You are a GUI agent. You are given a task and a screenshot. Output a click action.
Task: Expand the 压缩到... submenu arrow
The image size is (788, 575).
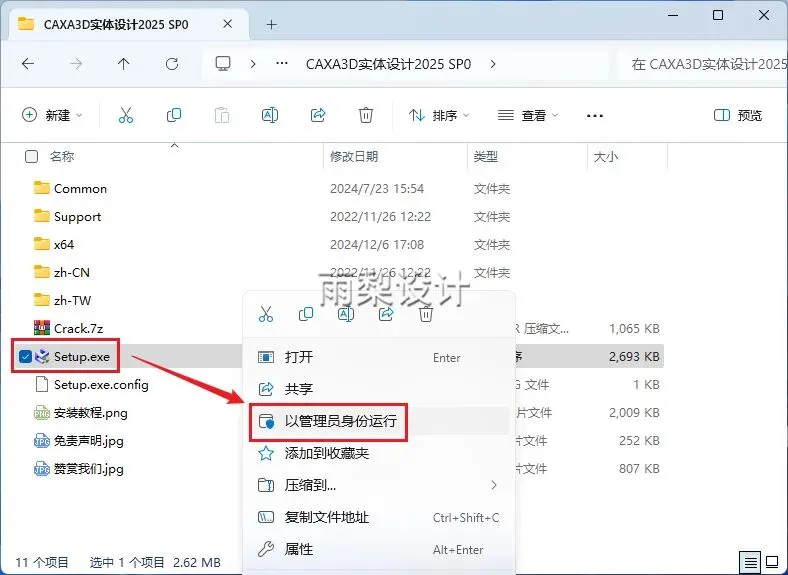click(494, 485)
